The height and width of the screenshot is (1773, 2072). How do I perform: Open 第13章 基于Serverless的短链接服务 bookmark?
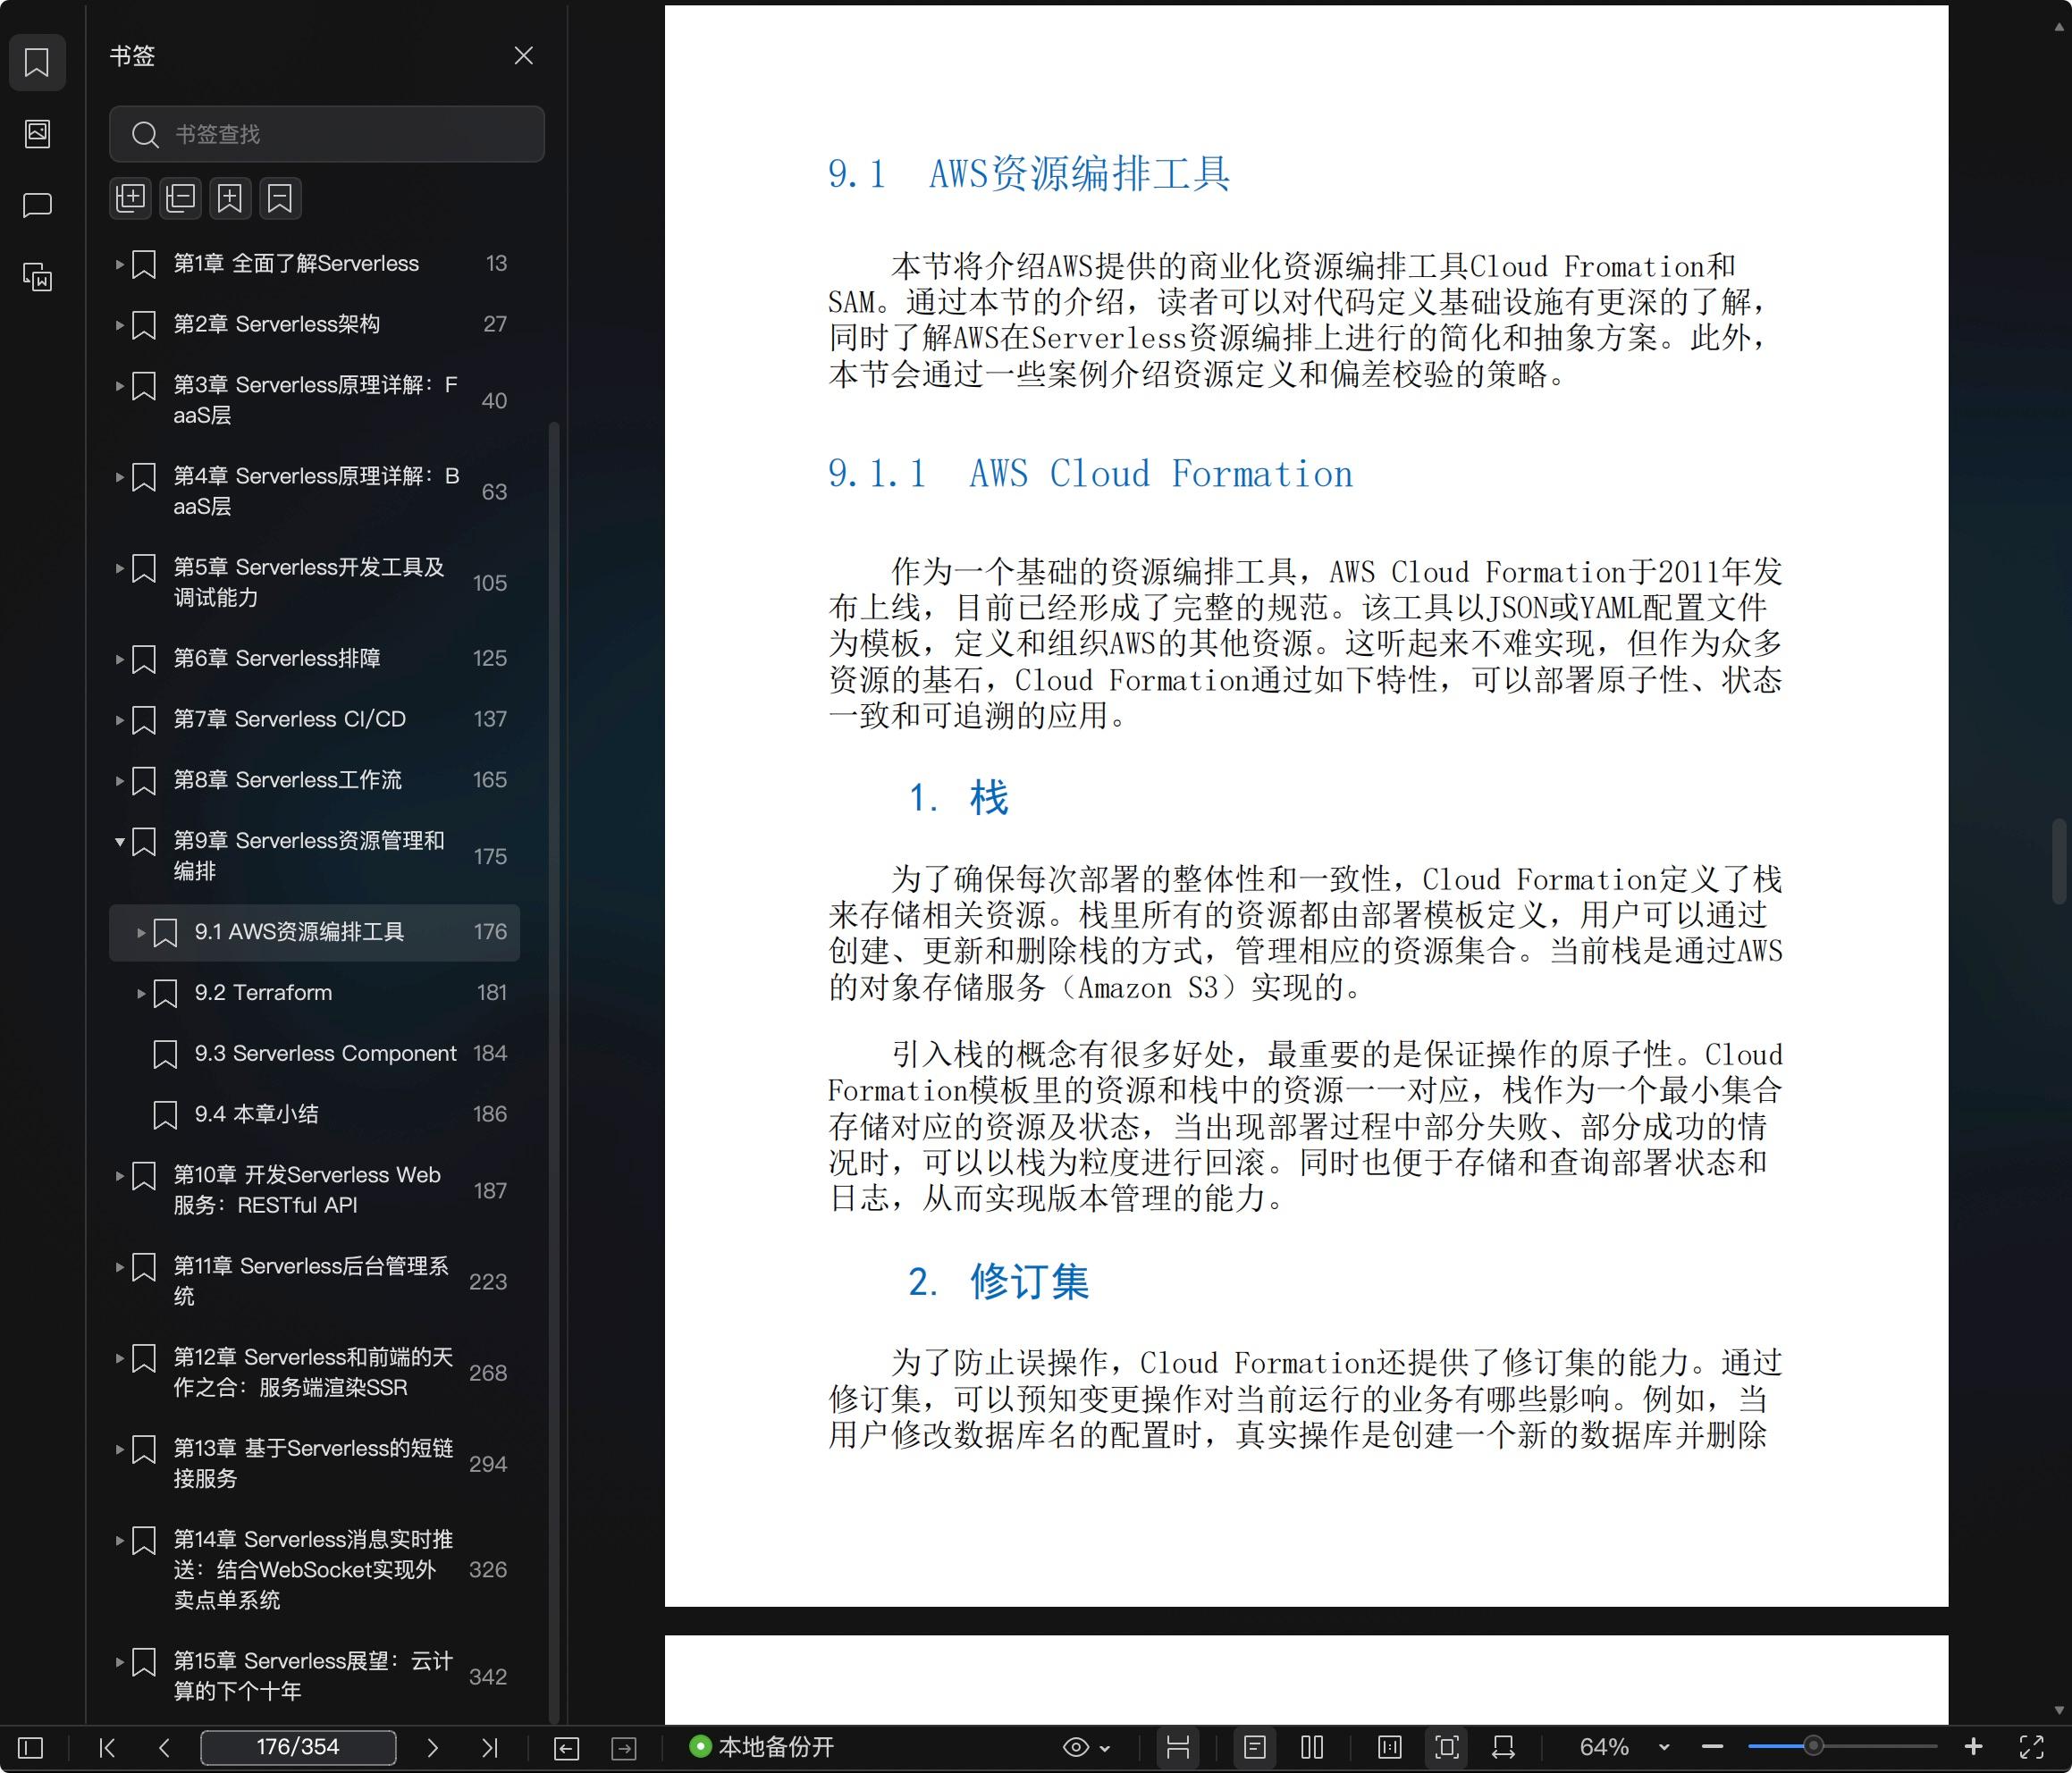[313, 1463]
